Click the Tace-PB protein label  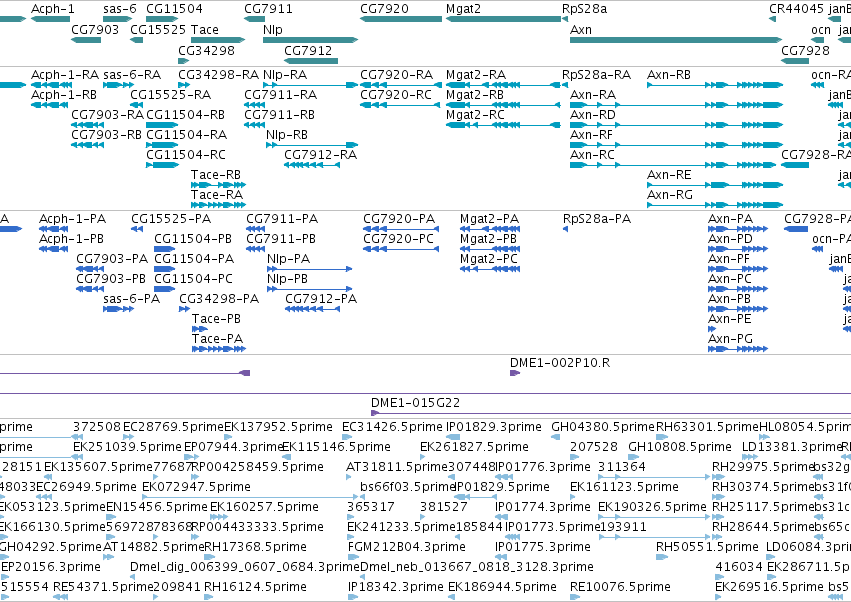pos(217,319)
